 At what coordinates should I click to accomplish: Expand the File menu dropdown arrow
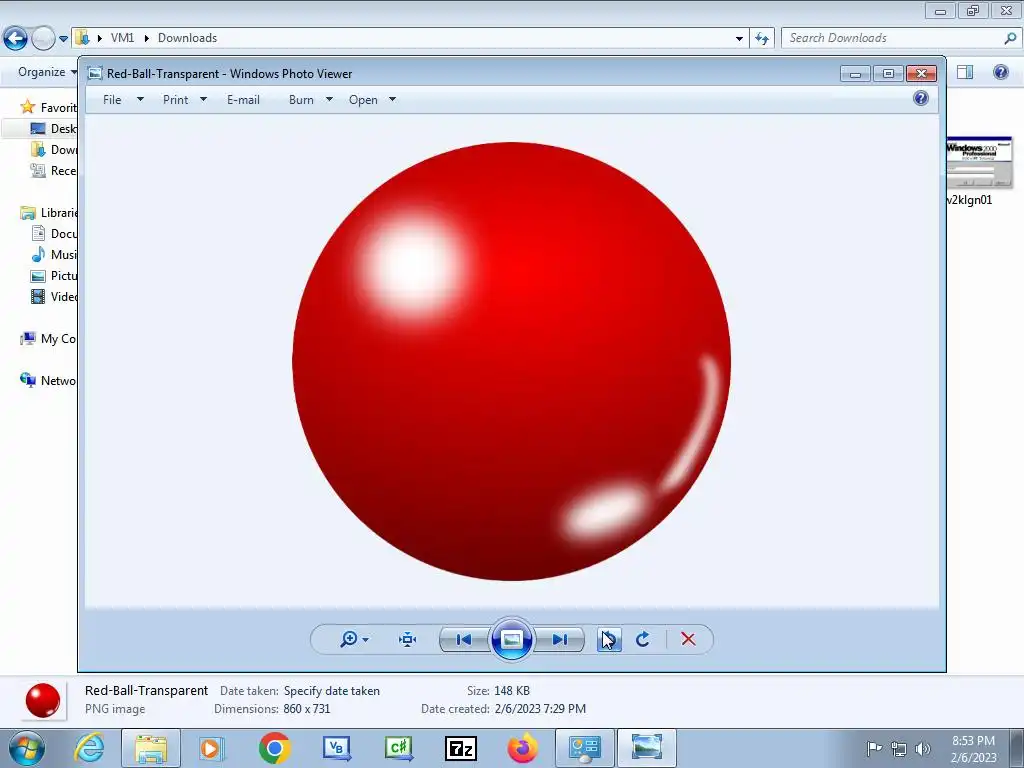[140, 100]
